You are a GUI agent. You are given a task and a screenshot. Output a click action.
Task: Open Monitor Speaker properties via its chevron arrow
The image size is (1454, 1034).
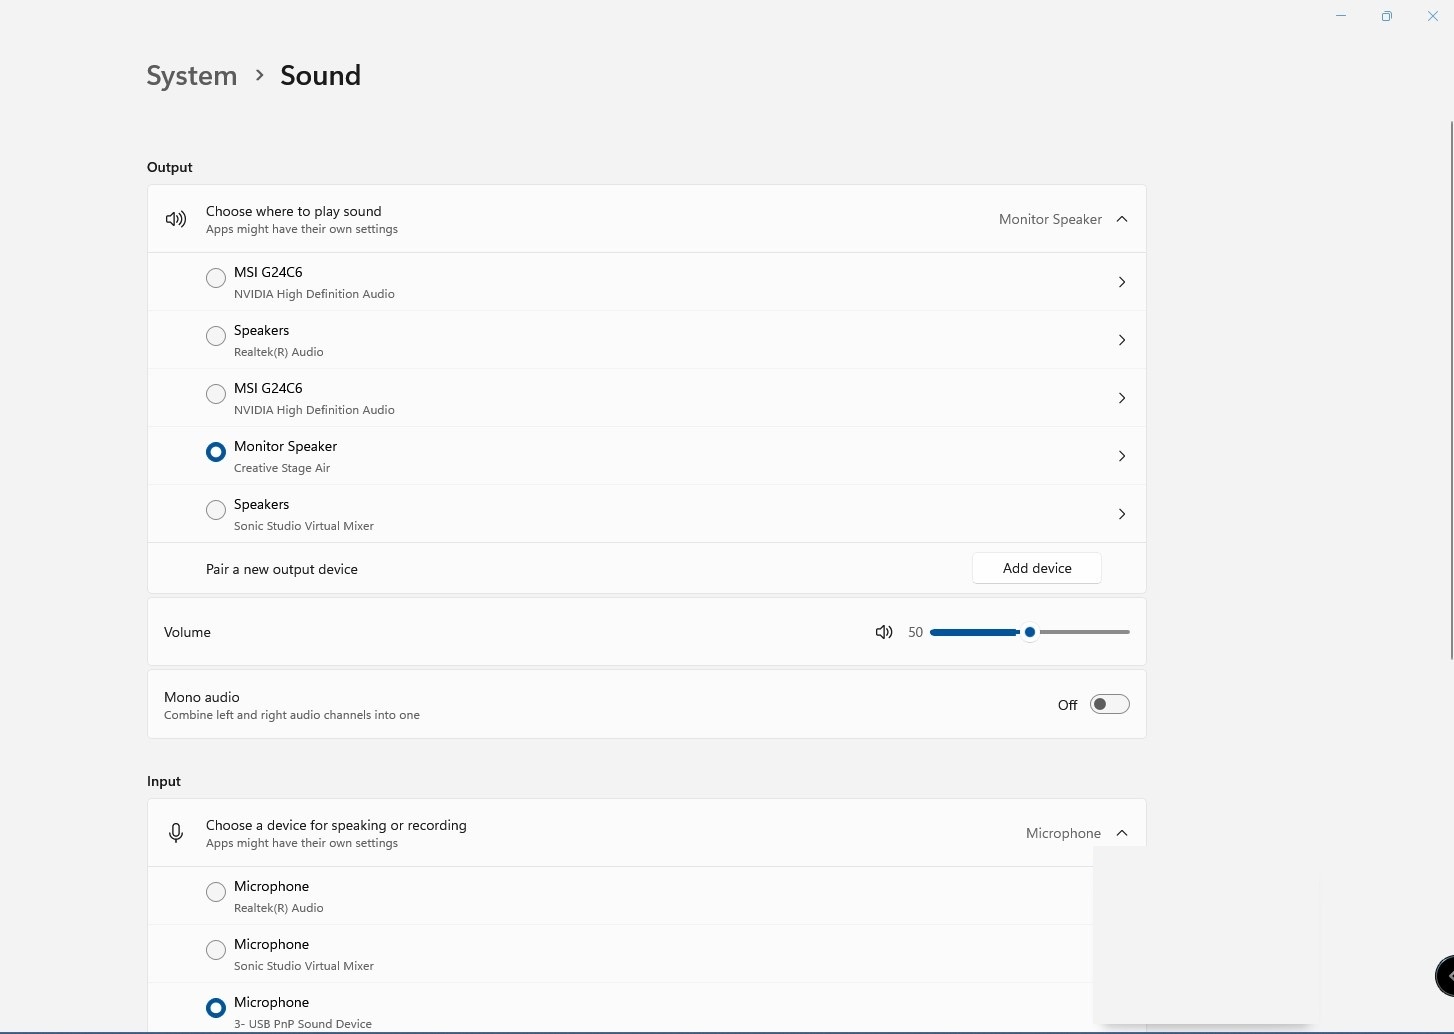coord(1122,456)
